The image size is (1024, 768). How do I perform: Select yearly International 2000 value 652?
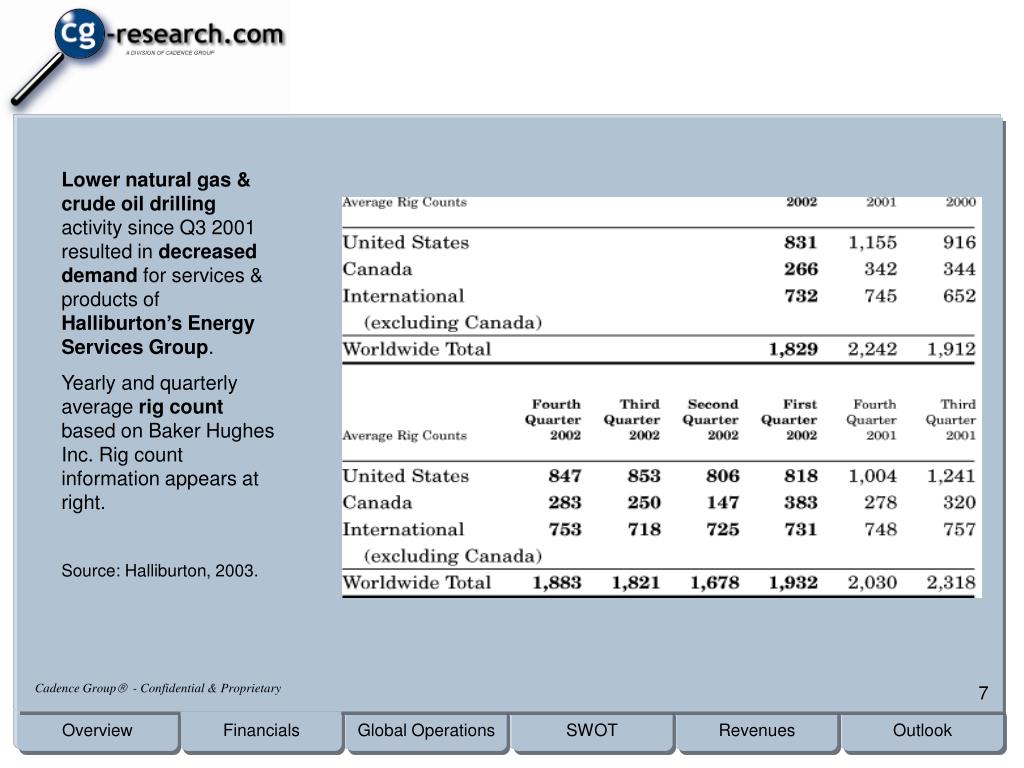959,296
